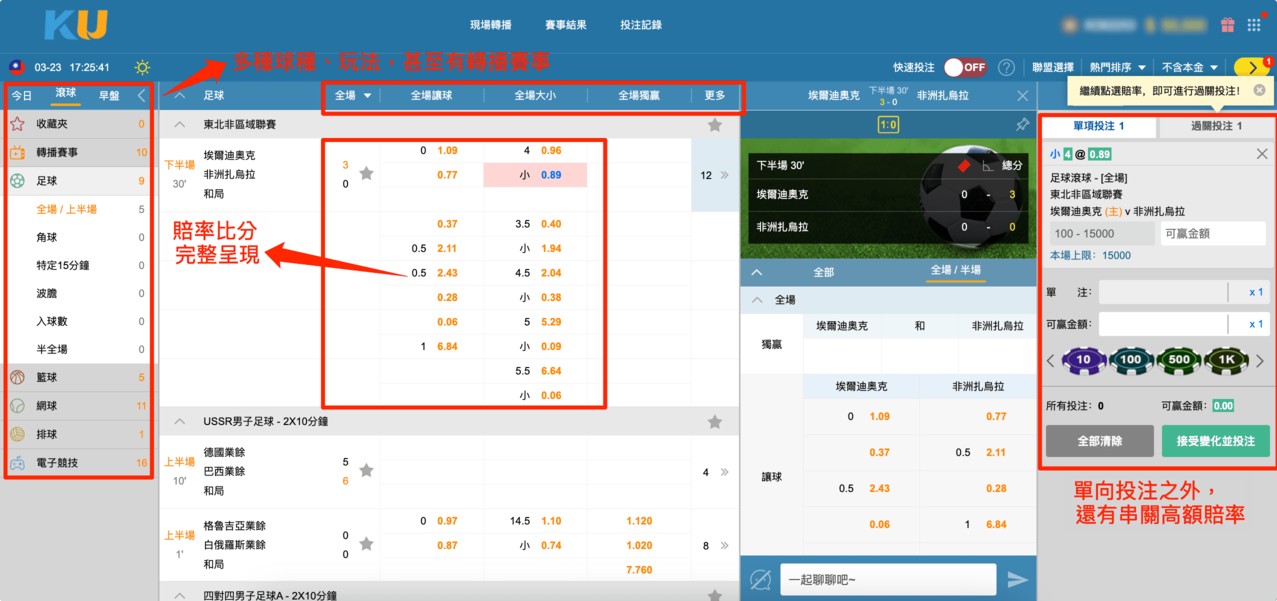Switch to 過關投注 tab
Screen dimensions: 1277x601
coord(1216,126)
